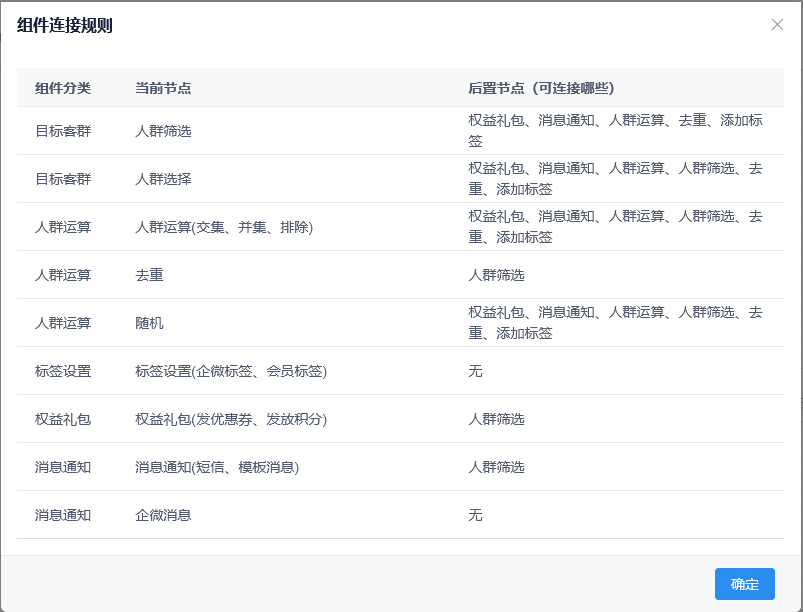This screenshot has width=803, height=612.
Task: Select the 消息通知(短信、模板消息) cell
Action: coord(217,467)
